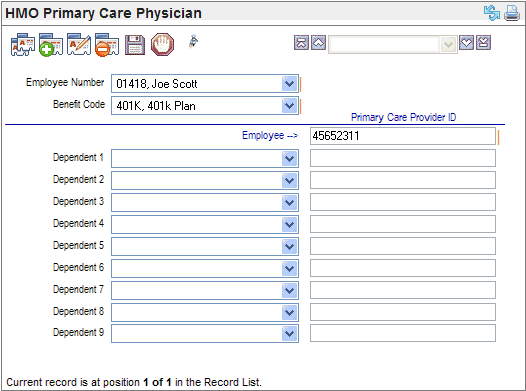Click the Dependent 4 provider ID field
The width and height of the screenshot is (526, 391).
[403, 224]
